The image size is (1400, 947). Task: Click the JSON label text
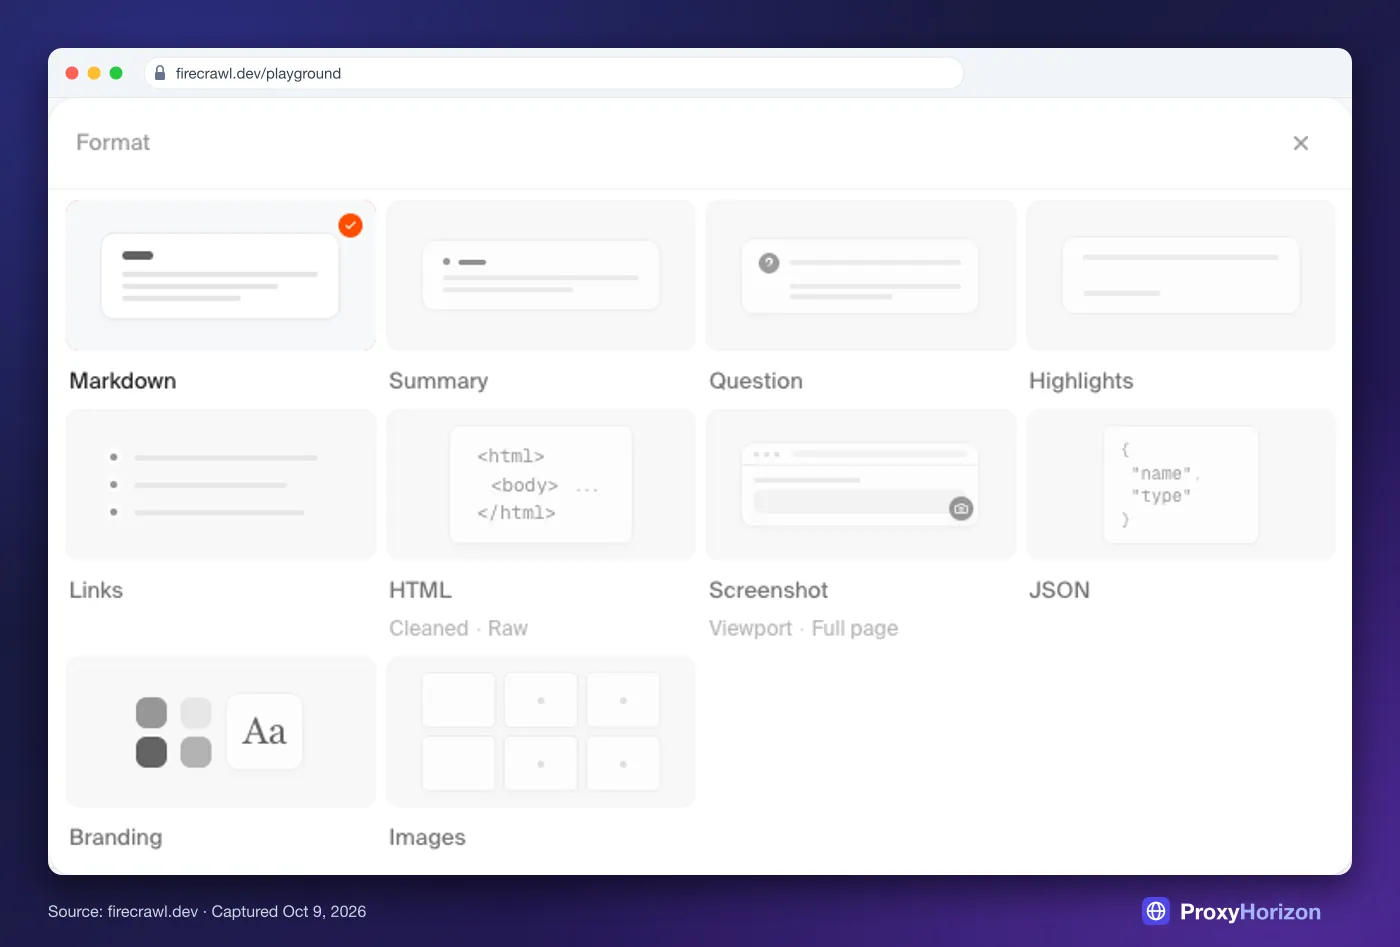point(1059,590)
